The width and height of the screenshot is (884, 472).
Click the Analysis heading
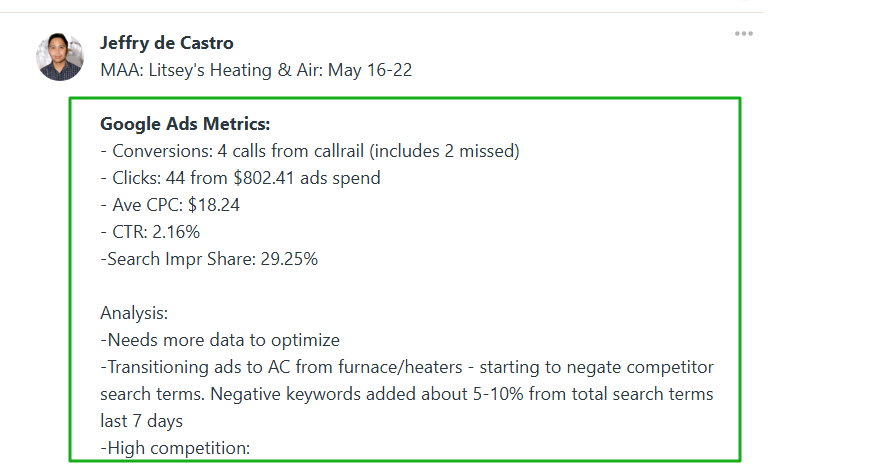(x=134, y=313)
